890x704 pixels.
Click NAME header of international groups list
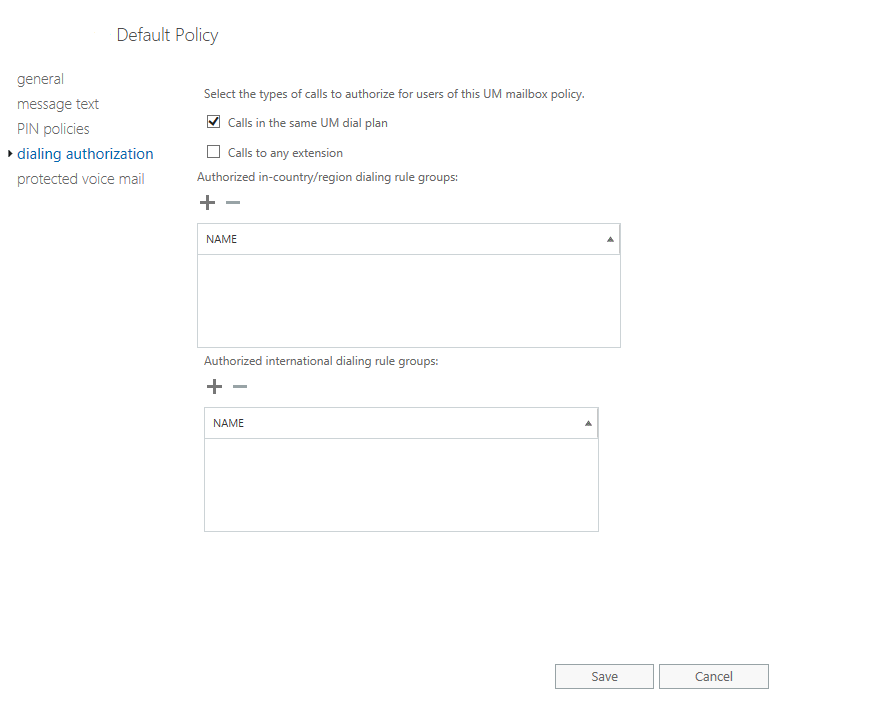tap(229, 424)
